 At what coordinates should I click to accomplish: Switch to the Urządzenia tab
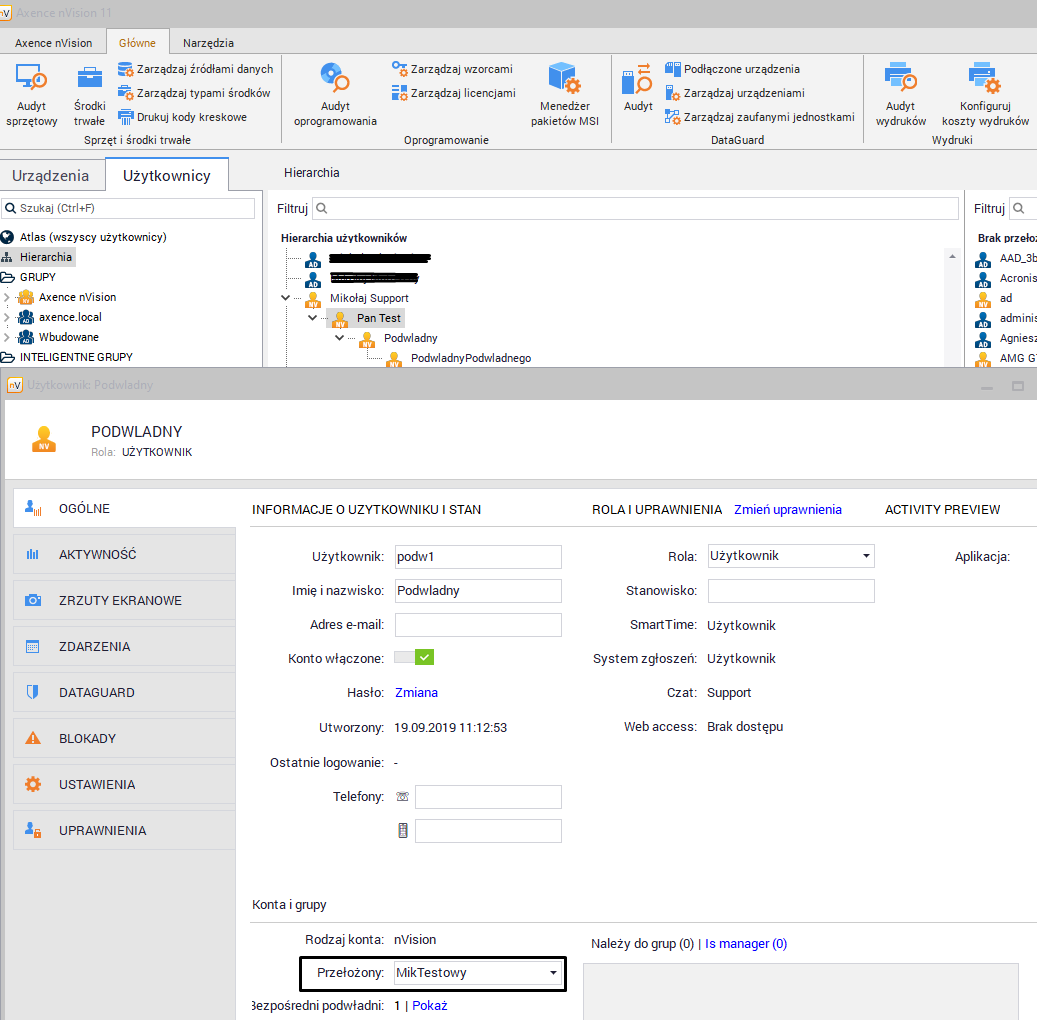(x=50, y=175)
